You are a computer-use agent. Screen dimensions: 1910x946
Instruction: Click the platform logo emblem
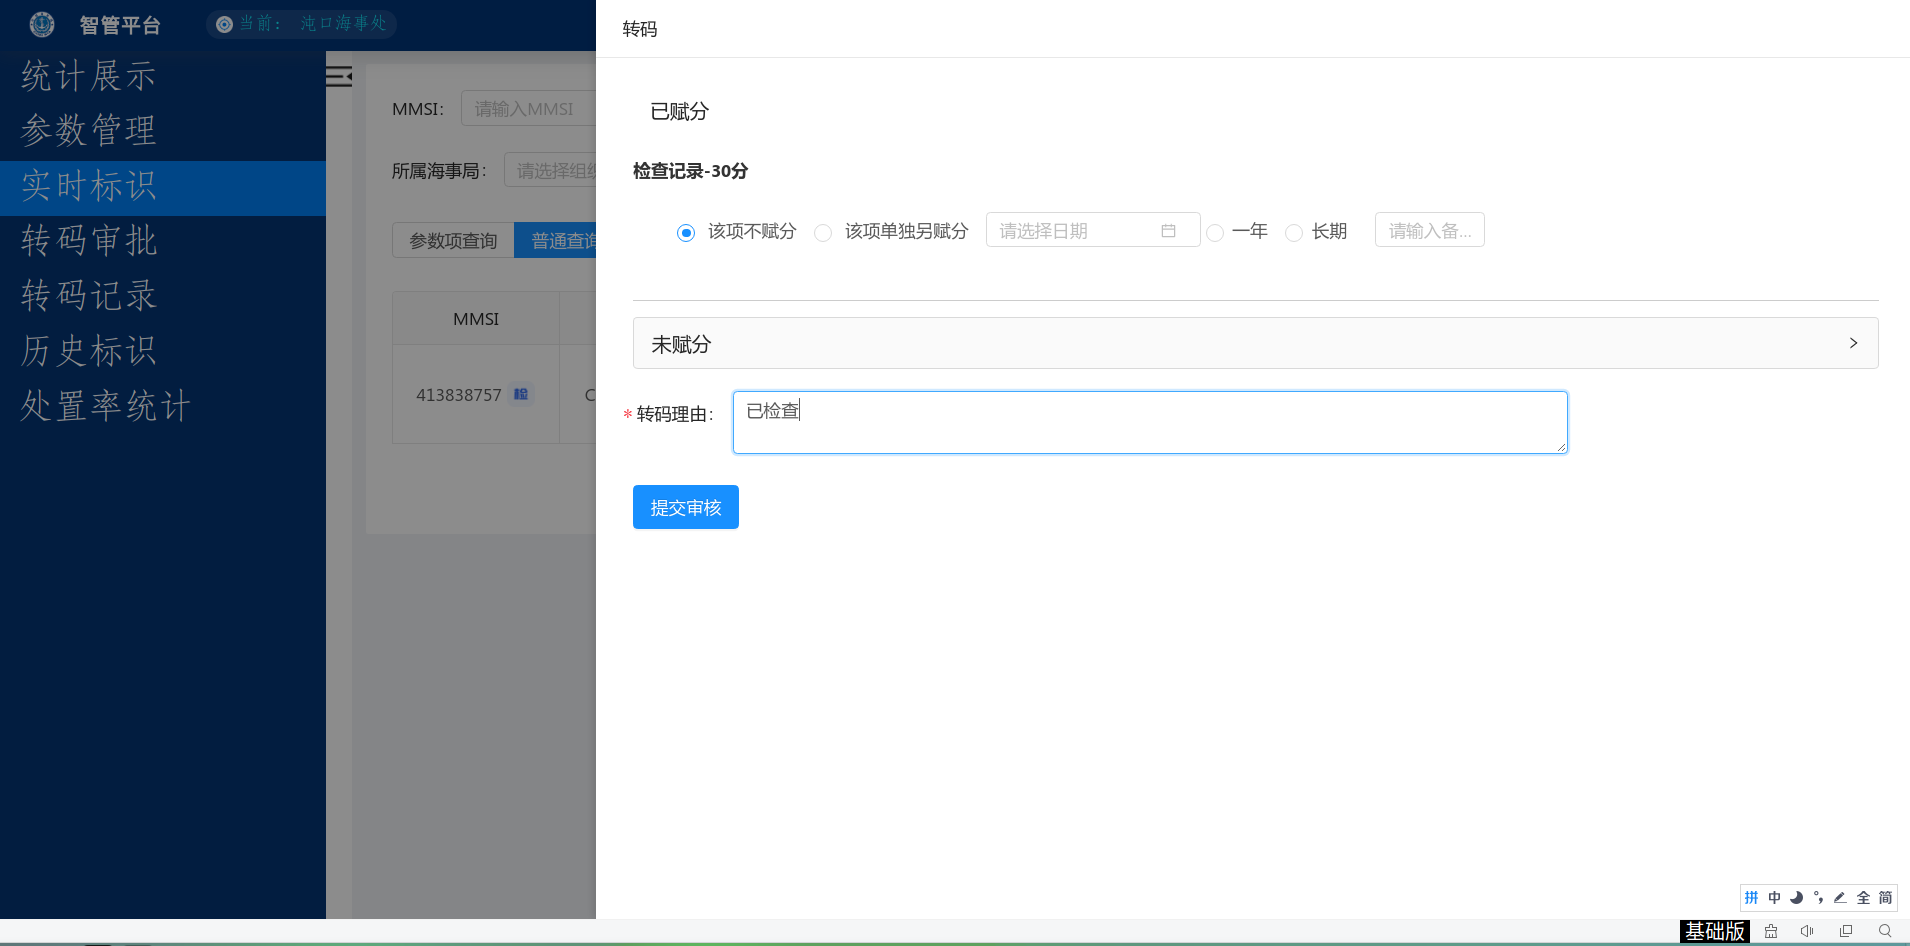[x=42, y=24]
